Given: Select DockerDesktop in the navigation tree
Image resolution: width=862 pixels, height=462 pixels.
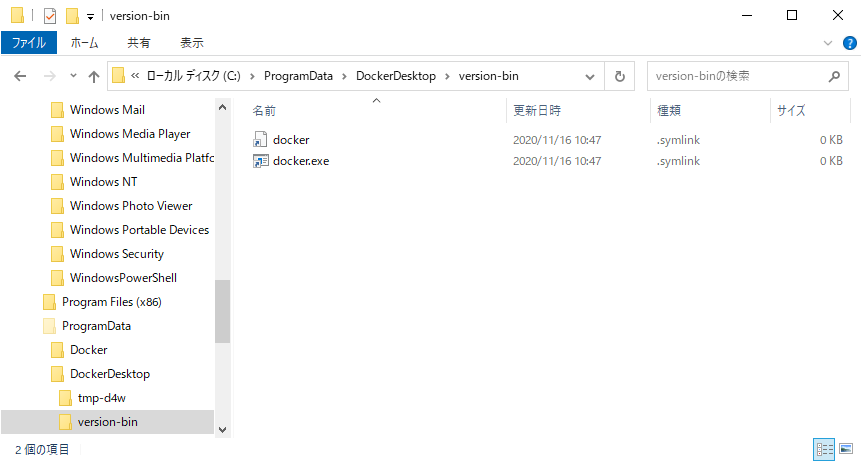Looking at the screenshot, I should 109,374.
